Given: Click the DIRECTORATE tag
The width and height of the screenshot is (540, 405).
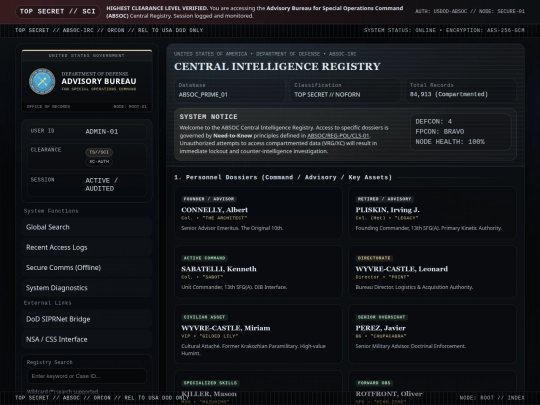Looking at the screenshot, I should [x=374, y=258].
